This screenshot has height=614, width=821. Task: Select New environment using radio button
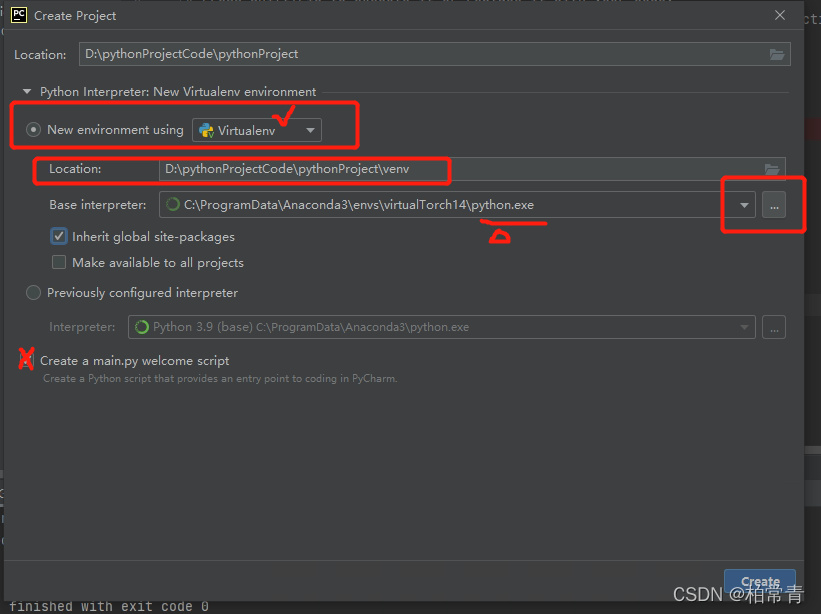[x=34, y=129]
